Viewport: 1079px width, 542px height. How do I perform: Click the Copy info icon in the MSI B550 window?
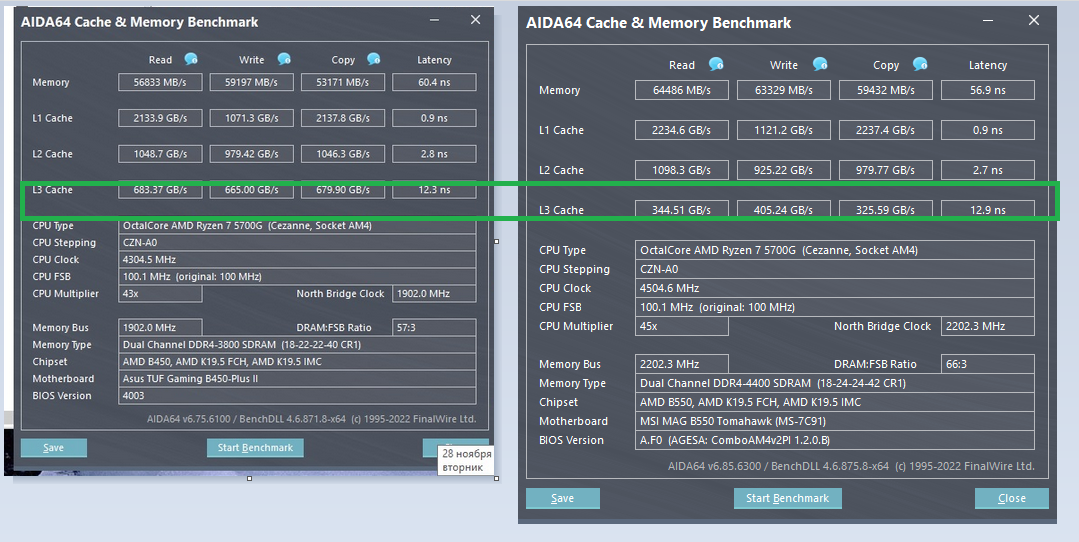click(x=920, y=64)
